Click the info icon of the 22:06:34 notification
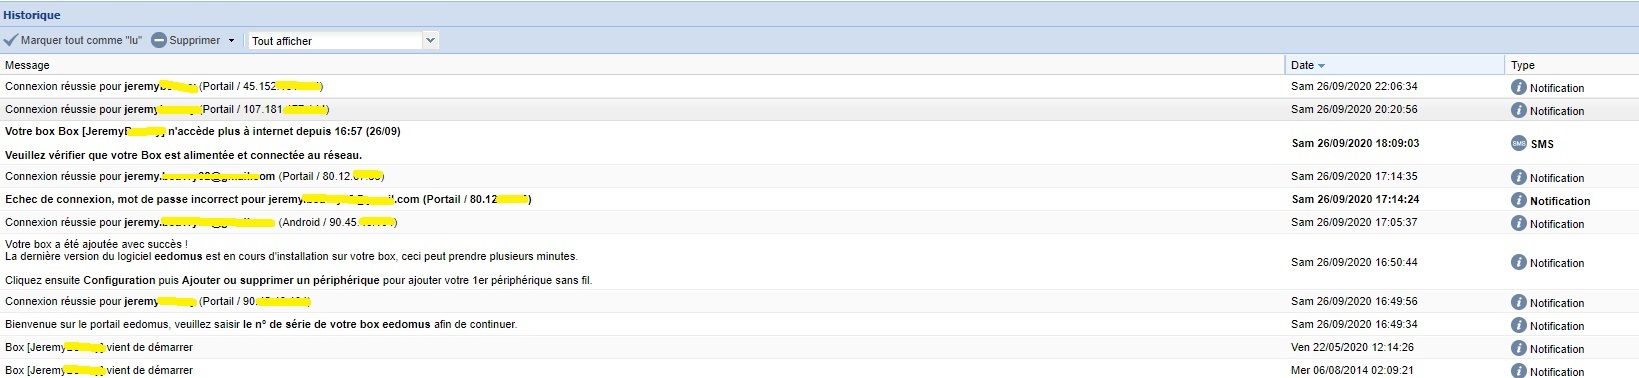The image size is (1639, 378). pyautogui.click(x=1519, y=87)
